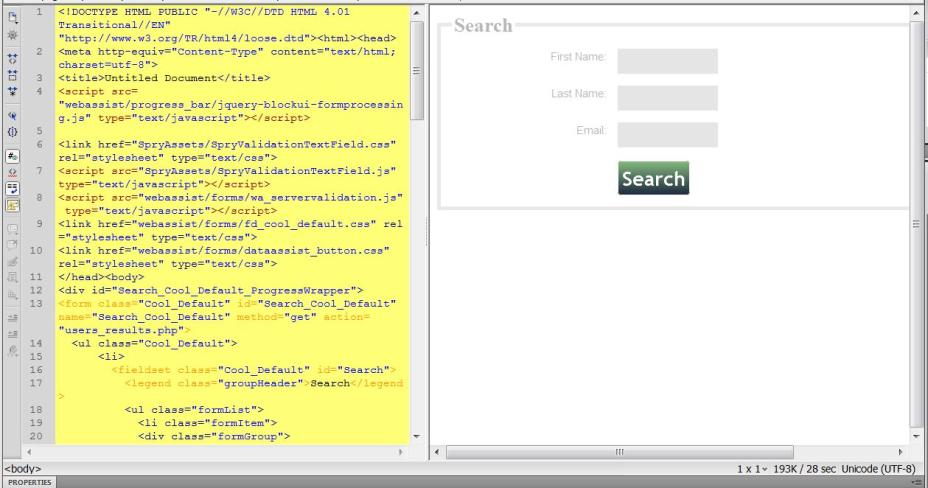Click Balance Braces icon
Viewport: 928px width, 488px height.
(12, 132)
